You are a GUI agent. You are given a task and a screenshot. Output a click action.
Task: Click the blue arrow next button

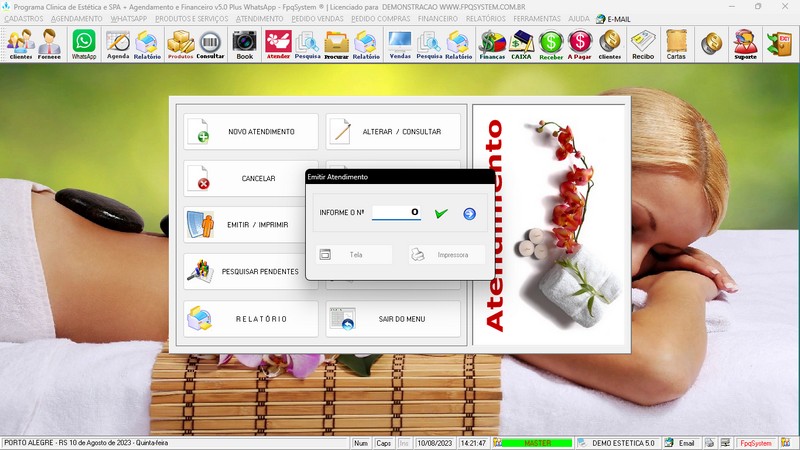coord(469,214)
